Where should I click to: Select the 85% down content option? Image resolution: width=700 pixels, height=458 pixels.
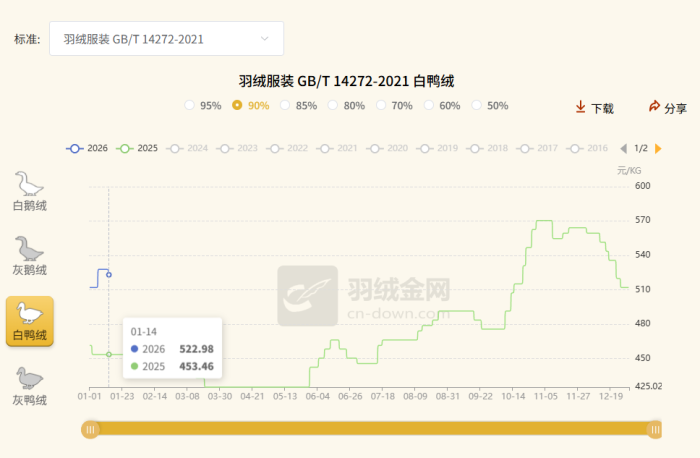tap(286, 105)
